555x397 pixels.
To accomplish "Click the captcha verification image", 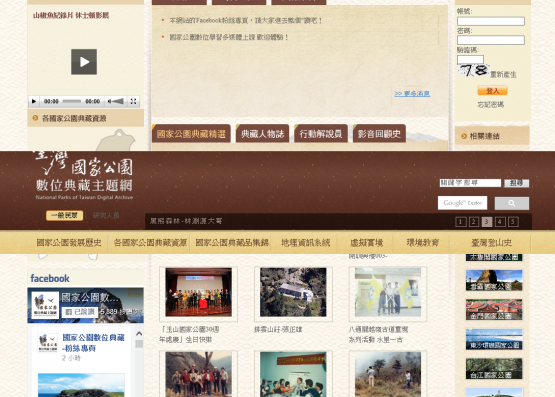I will [473, 71].
